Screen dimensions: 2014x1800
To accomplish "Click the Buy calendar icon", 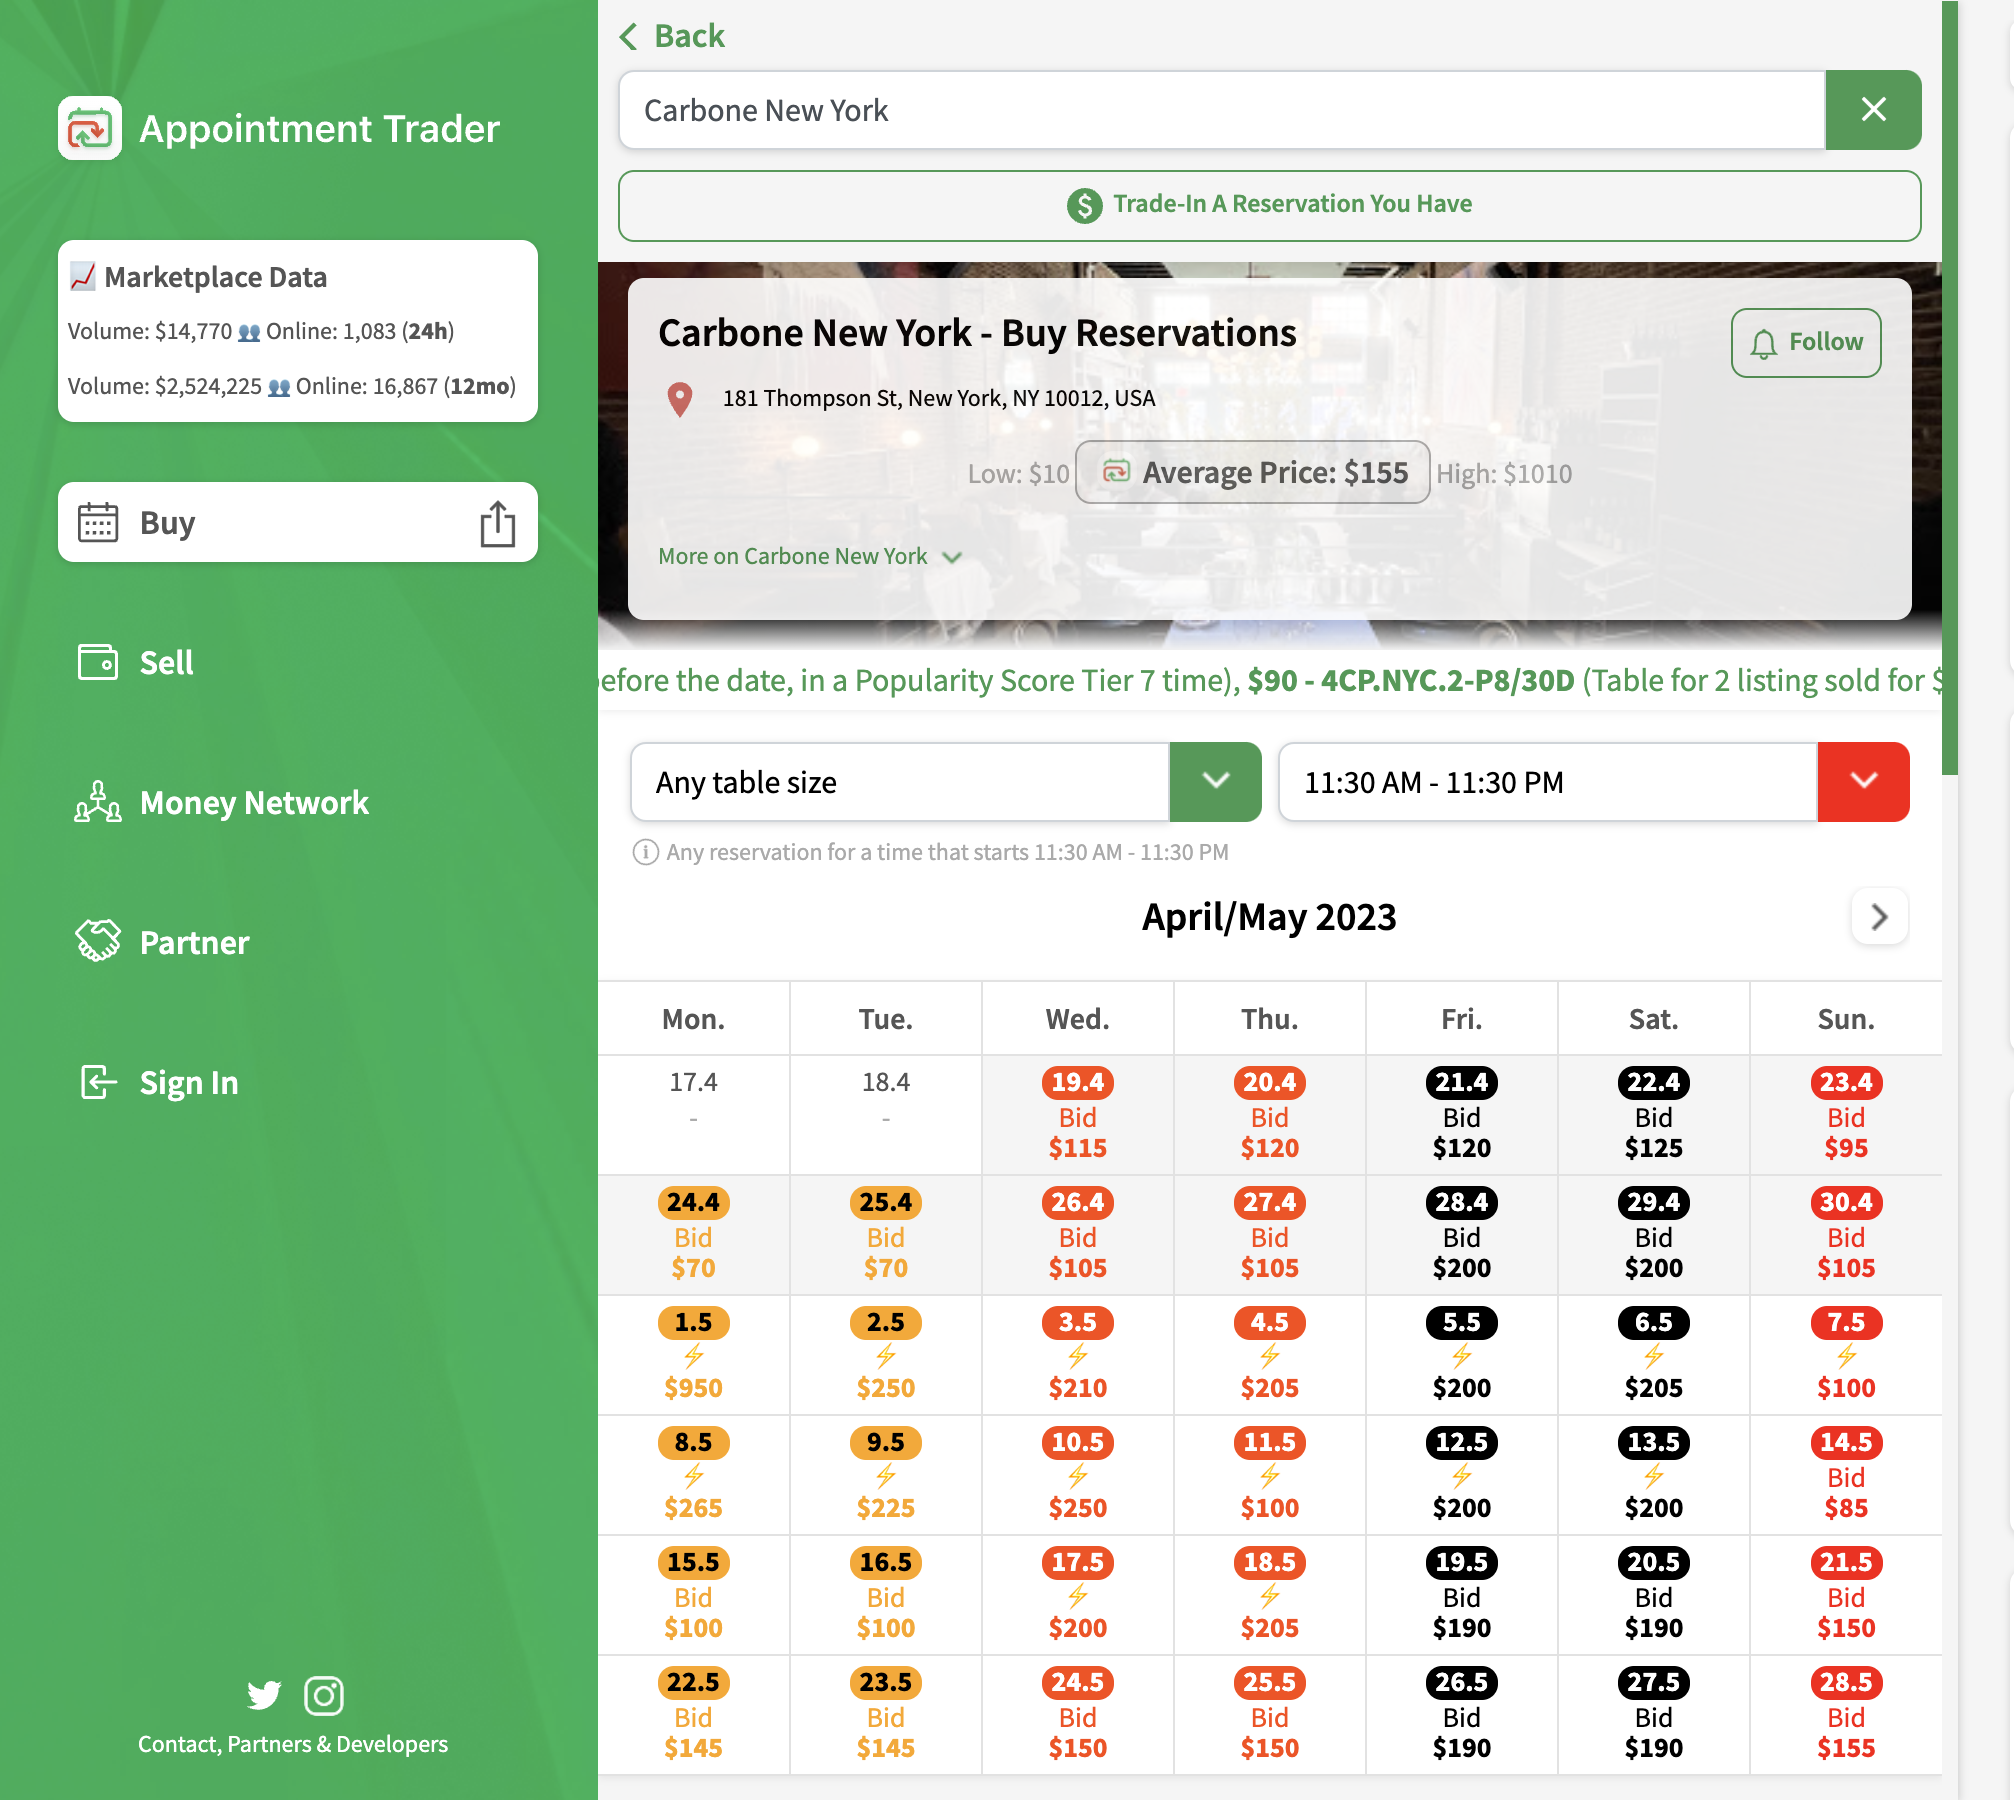I will [98, 522].
